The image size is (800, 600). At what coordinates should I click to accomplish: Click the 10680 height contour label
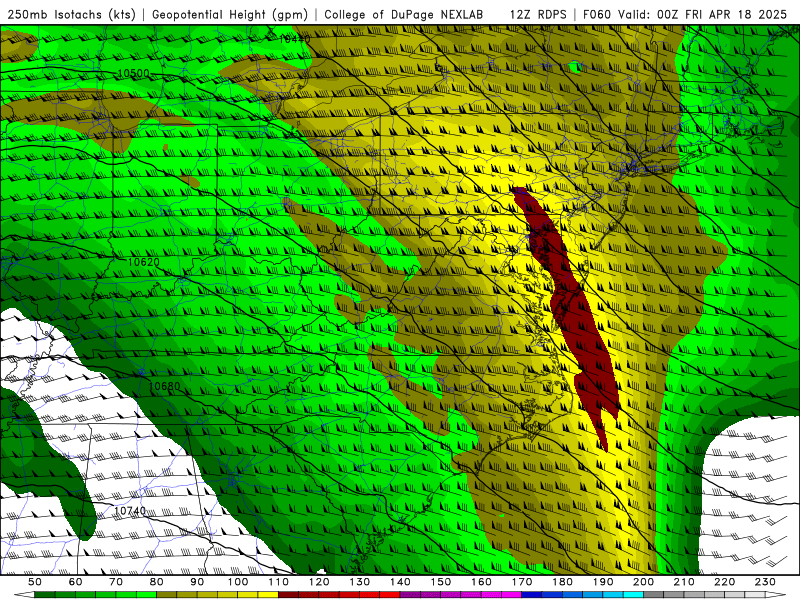click(x=164, y=387)
